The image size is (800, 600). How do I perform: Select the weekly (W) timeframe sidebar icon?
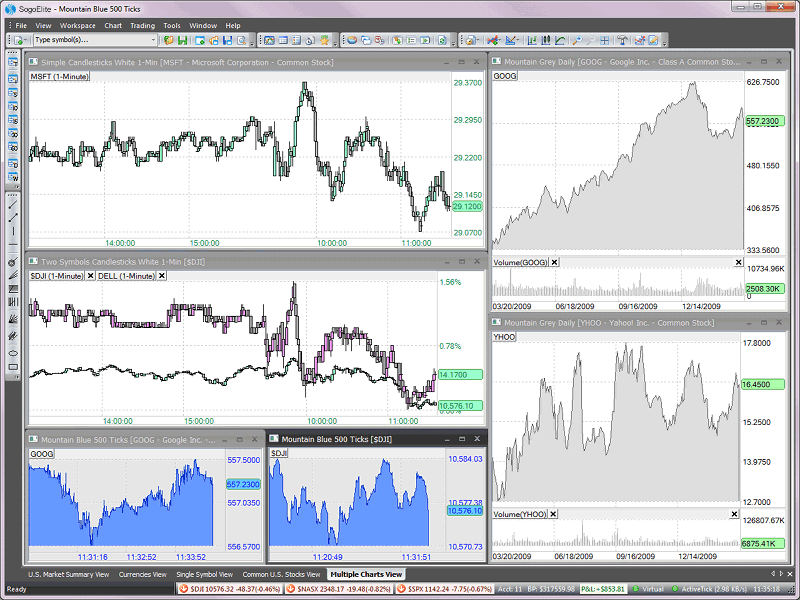tap(13, 177)
